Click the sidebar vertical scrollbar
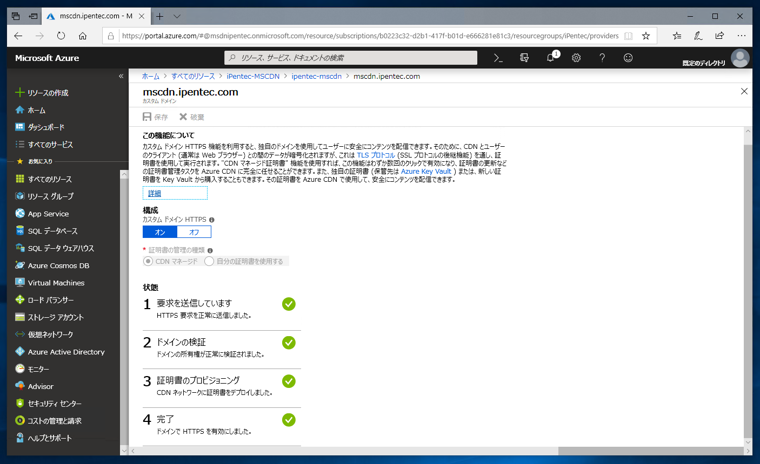Image resolution: width=760 pixels, height=464 pixels. coord(124,312)
